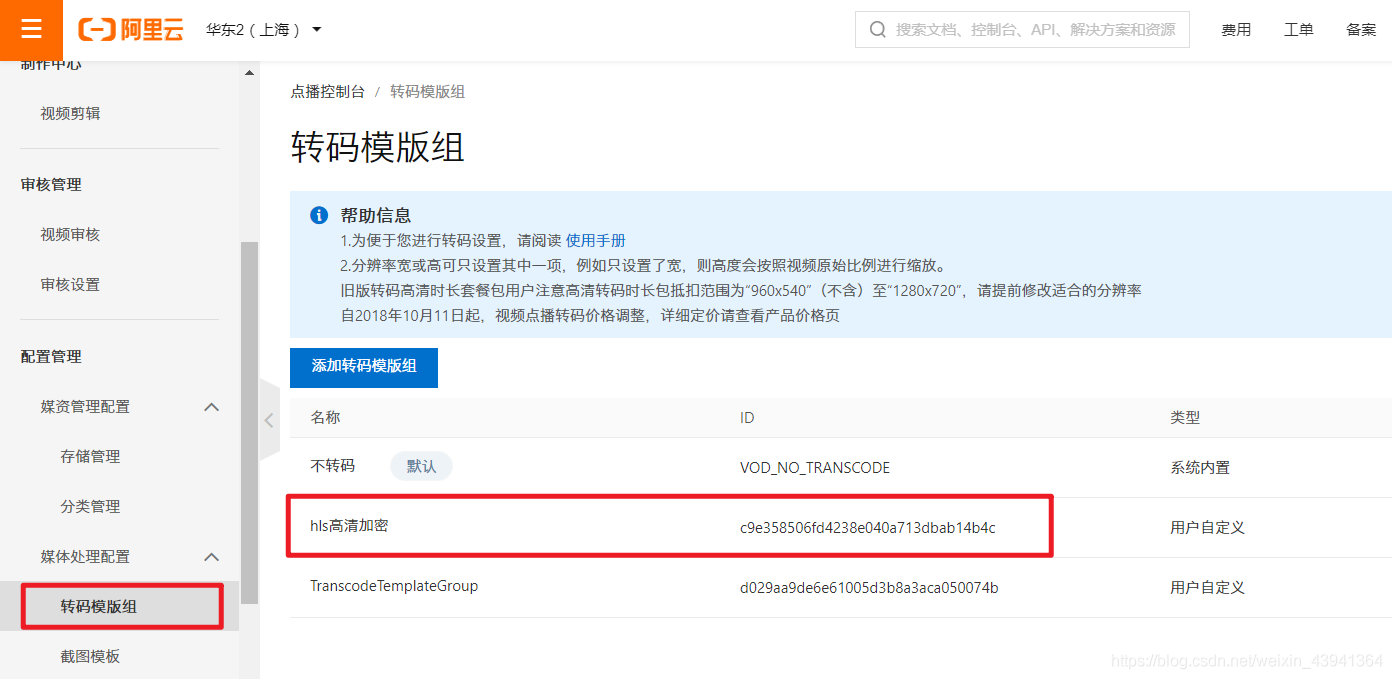Image resolution: width=1392 pixels, height=679 pixels.
Task: Click the search magnifier icon
Action: [877, 29]
